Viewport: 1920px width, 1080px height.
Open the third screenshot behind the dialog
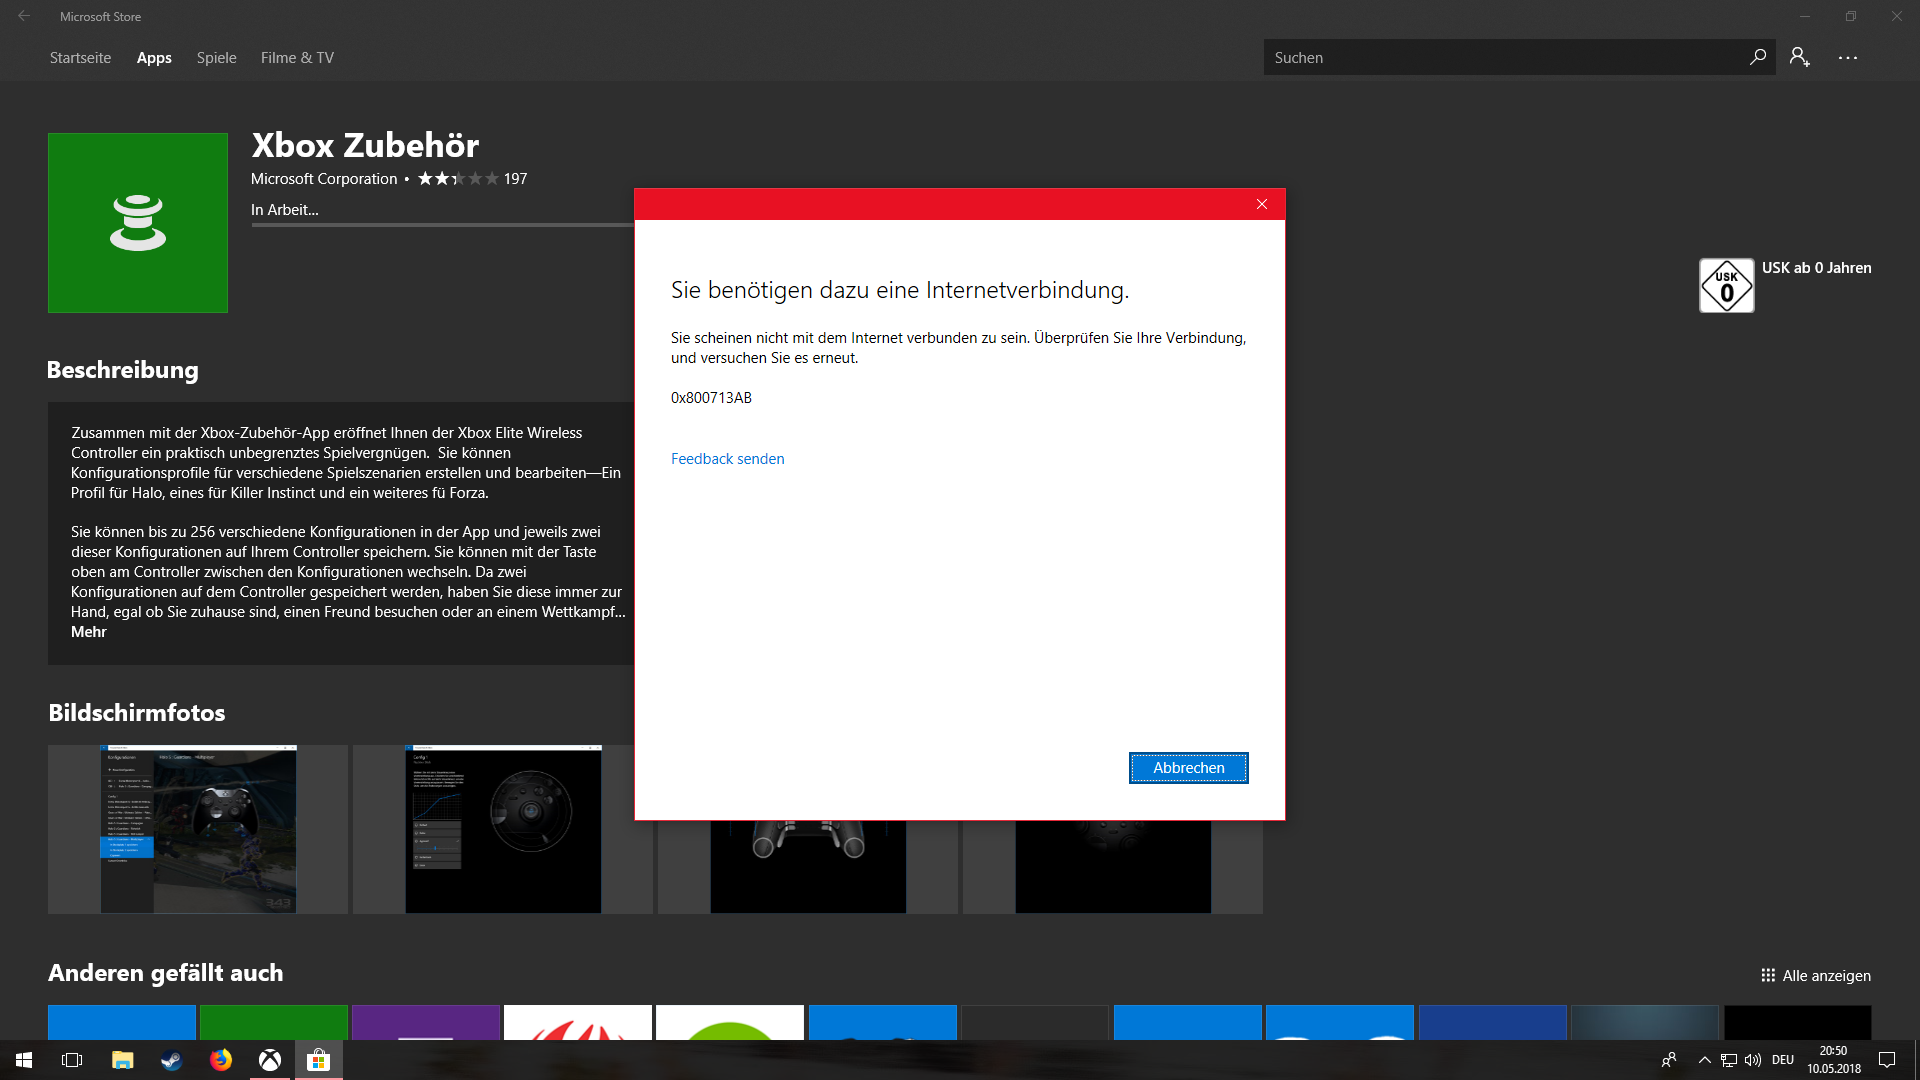coord(808,867)
